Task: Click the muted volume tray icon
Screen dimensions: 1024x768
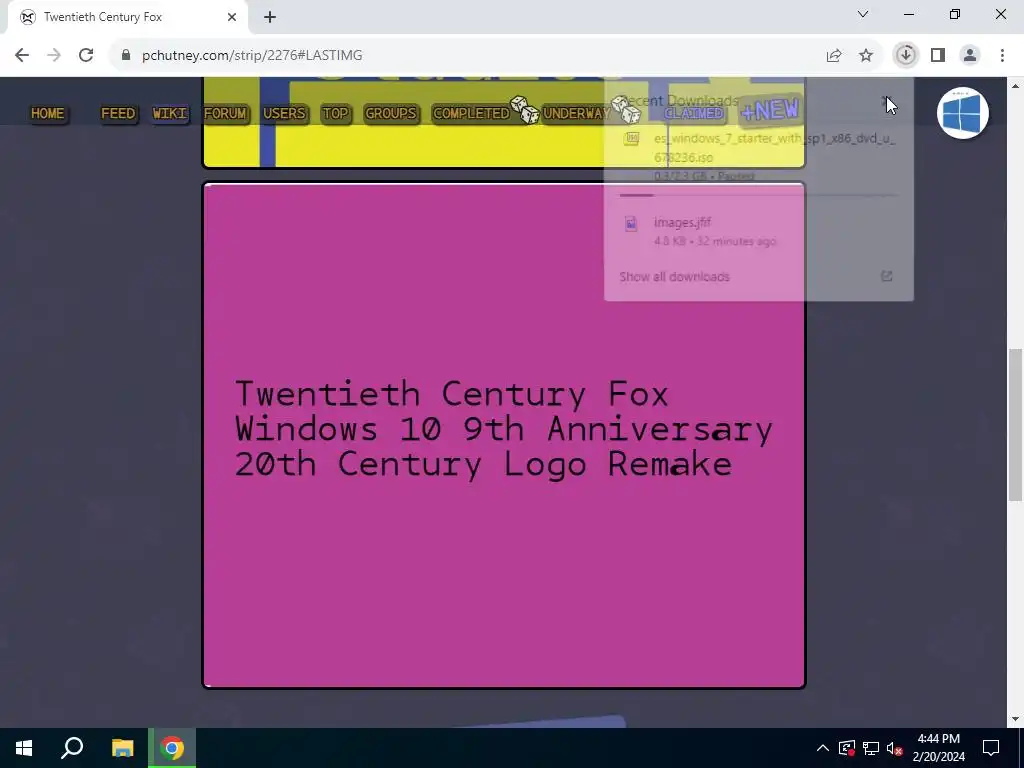Action: point(895,748)
